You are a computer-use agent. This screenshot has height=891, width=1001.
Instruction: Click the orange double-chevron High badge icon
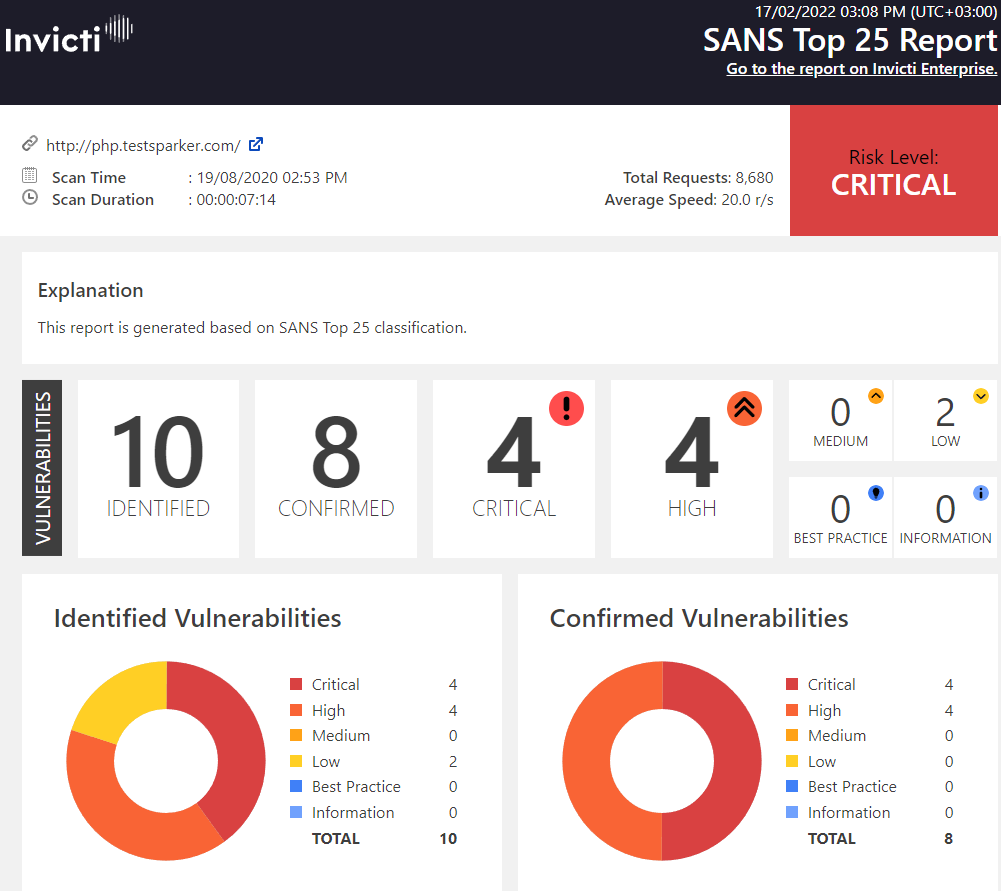click(x=744, y=408)
